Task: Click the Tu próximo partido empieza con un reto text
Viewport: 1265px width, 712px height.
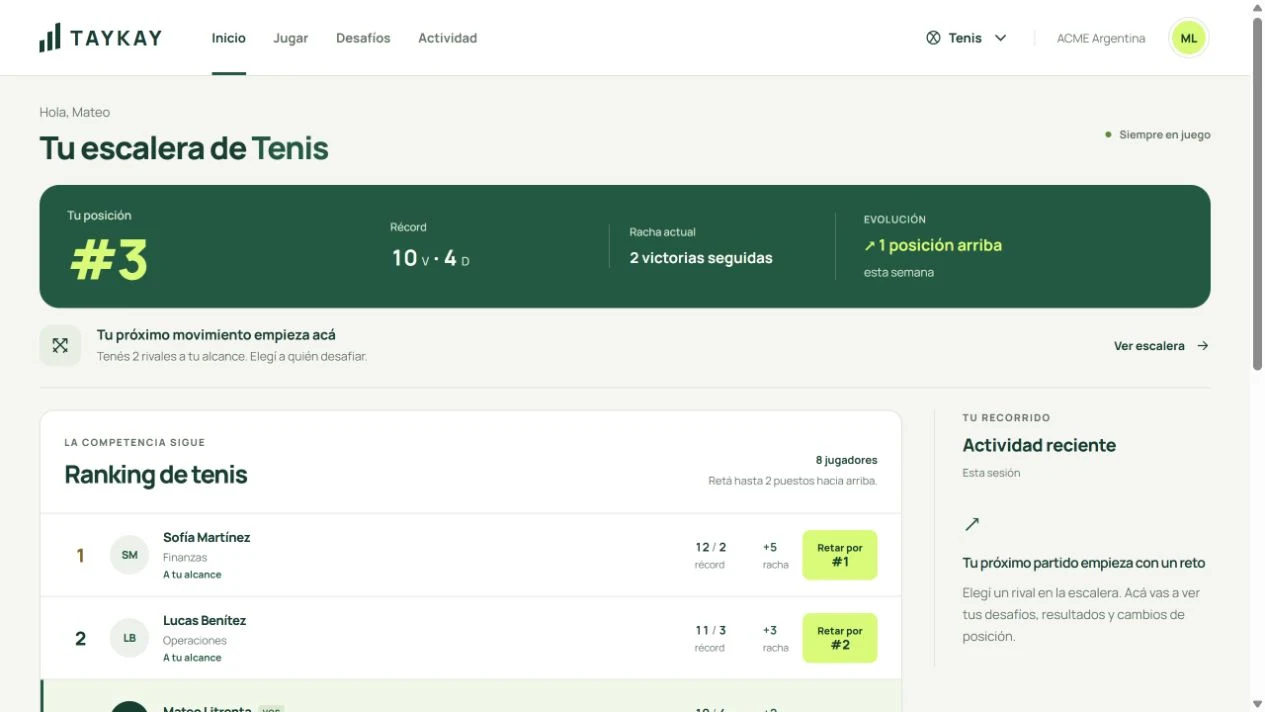Action: (1084, 563)
